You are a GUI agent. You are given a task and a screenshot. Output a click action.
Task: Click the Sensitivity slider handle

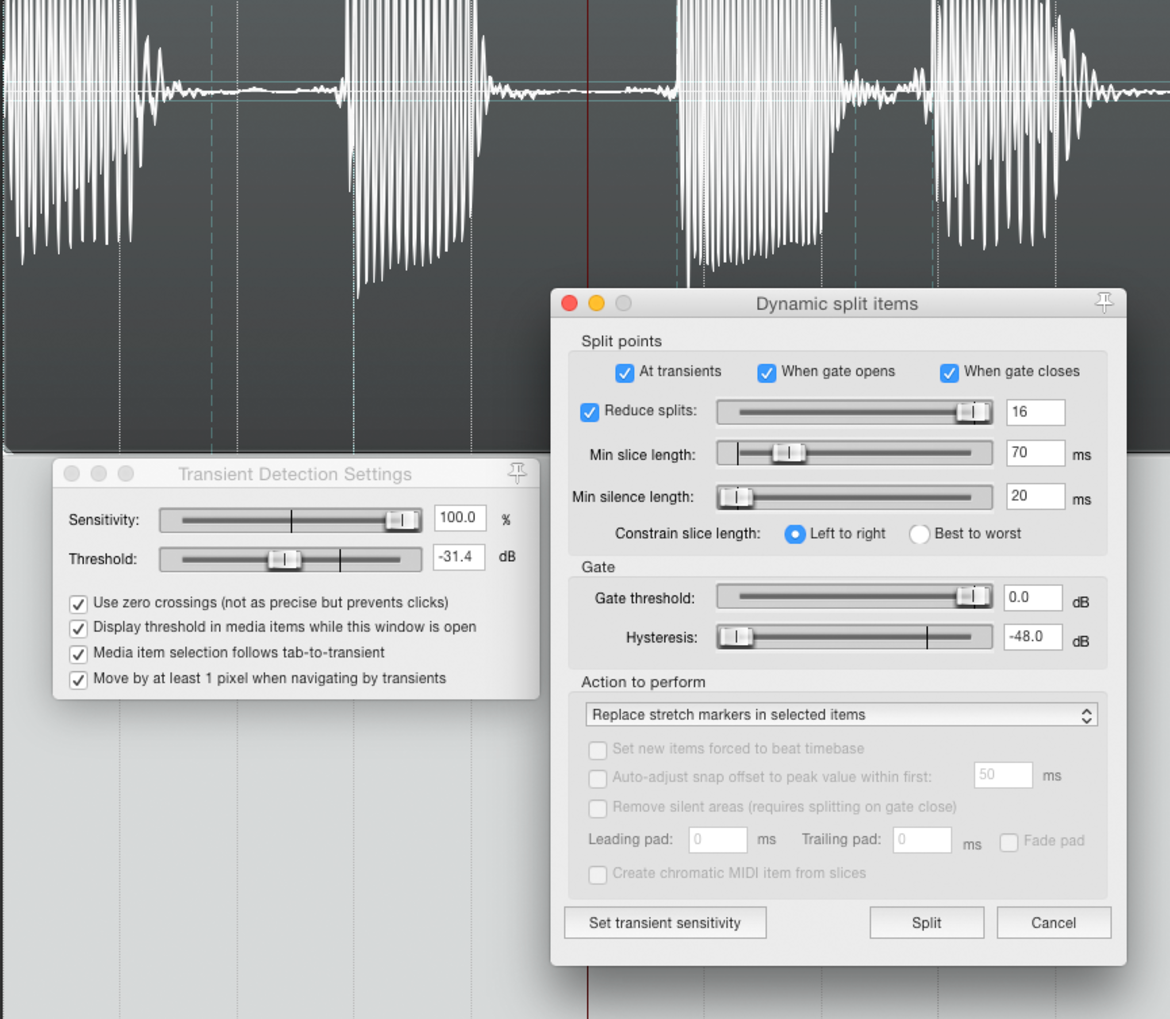click(x=402, y=520)
